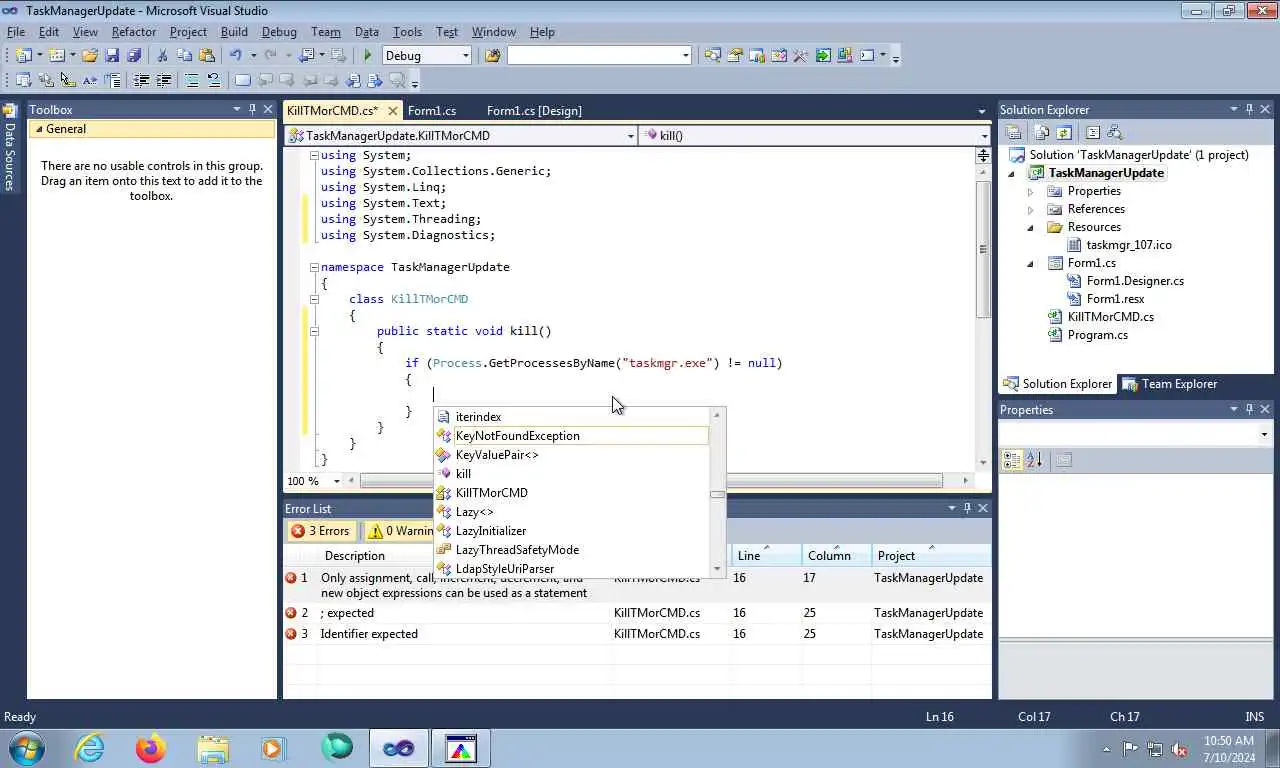Click the New Project toolbar icon

(x=23, y=56)
